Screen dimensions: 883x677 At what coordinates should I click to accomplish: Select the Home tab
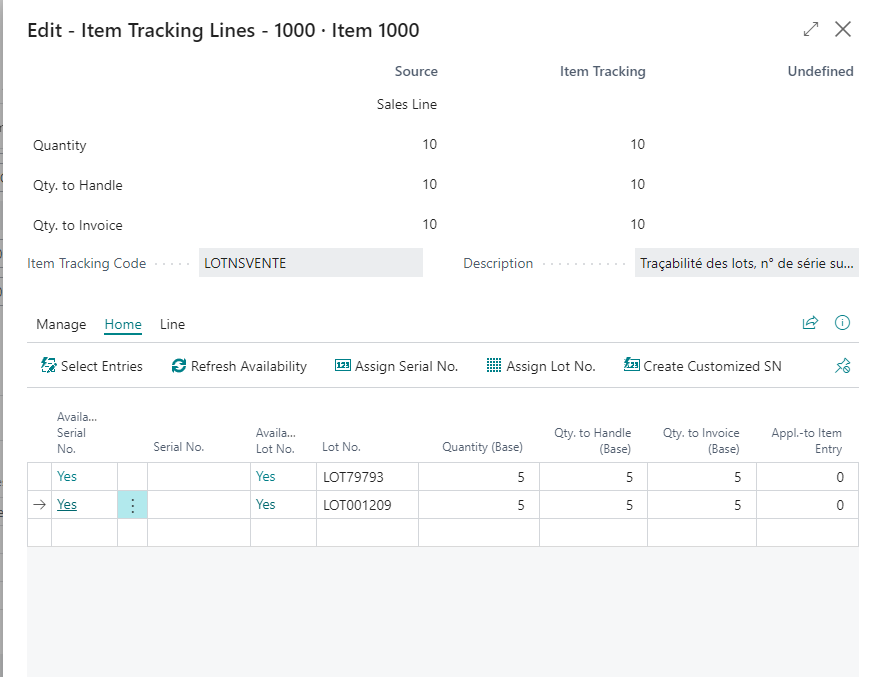coord(123,324)
